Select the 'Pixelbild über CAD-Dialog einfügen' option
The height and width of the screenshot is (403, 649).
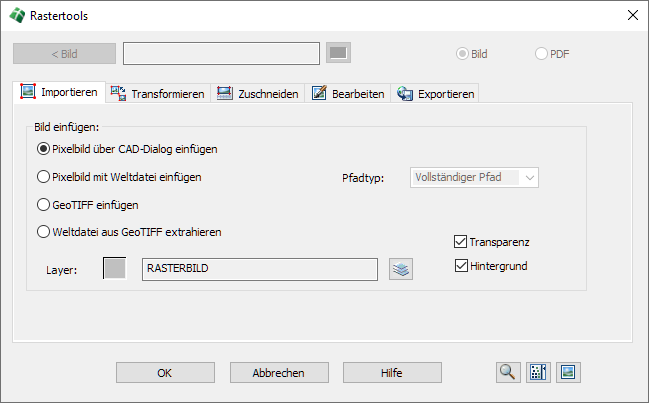point(43,149)
